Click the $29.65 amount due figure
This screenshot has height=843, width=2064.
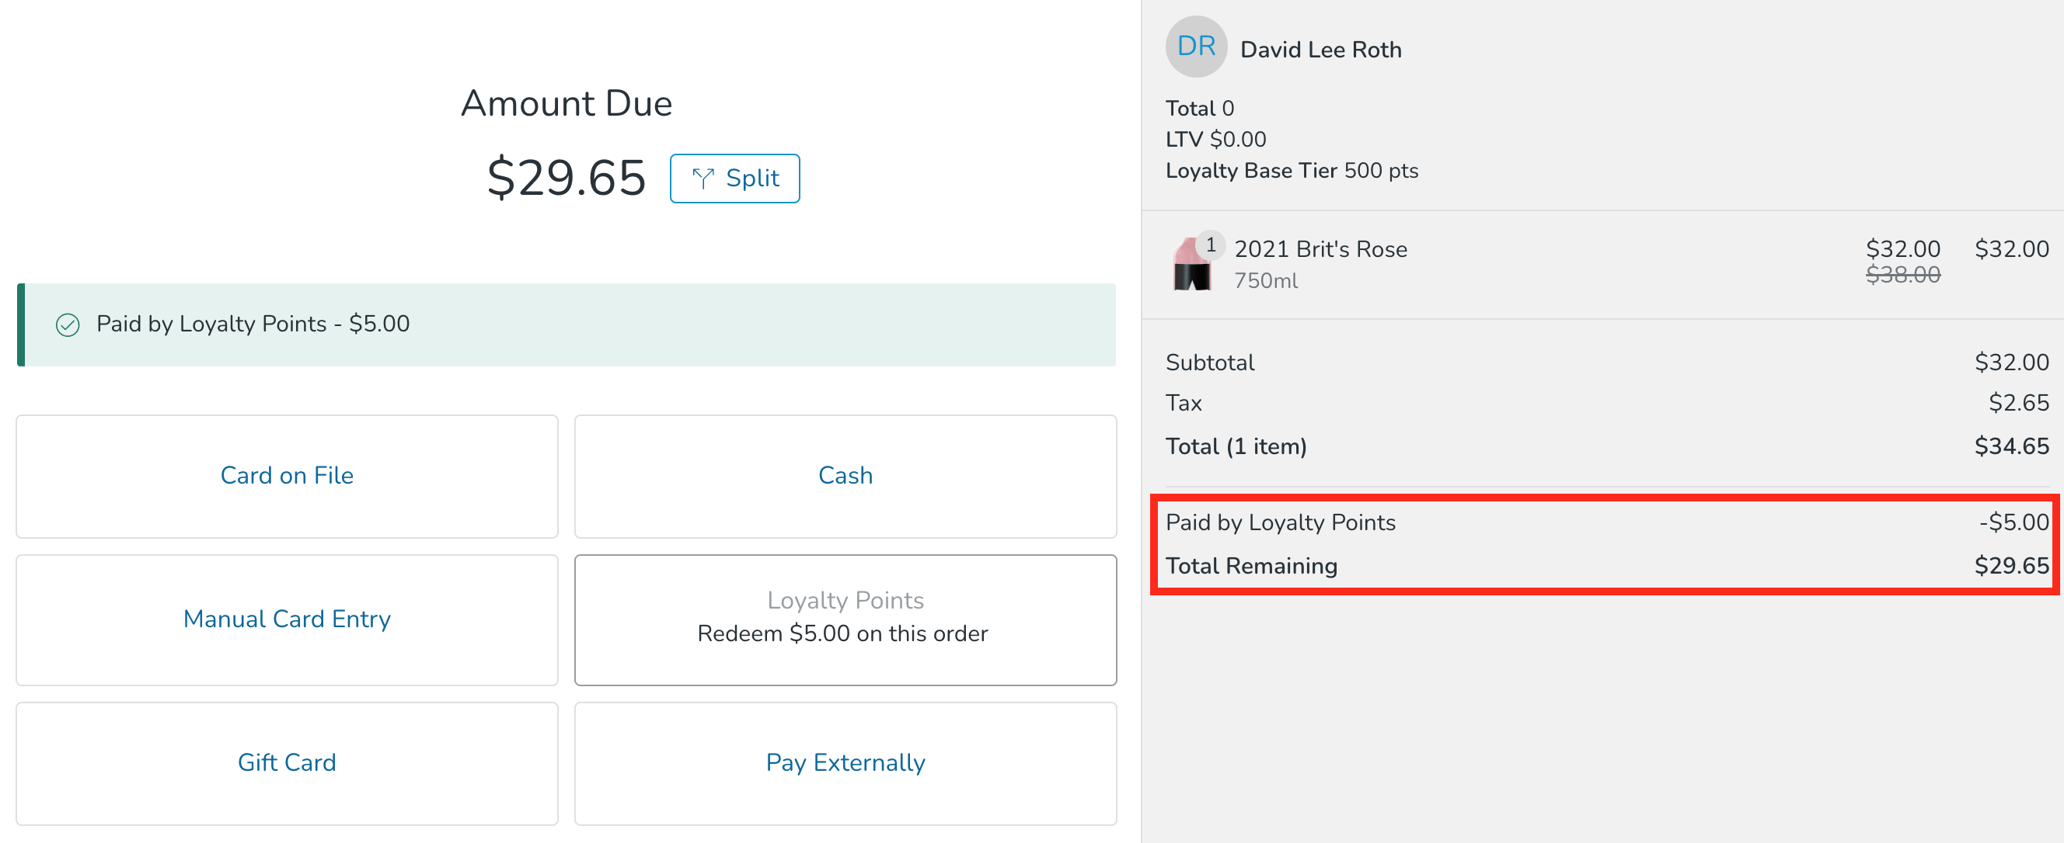[x=566, y=176]
